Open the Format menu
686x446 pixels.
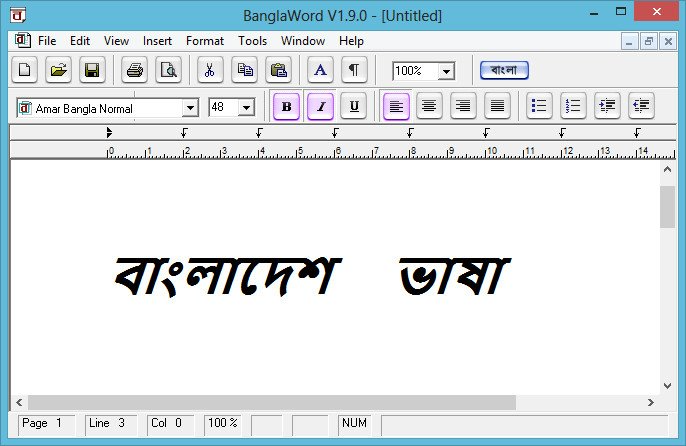click(x=204, y=41)
